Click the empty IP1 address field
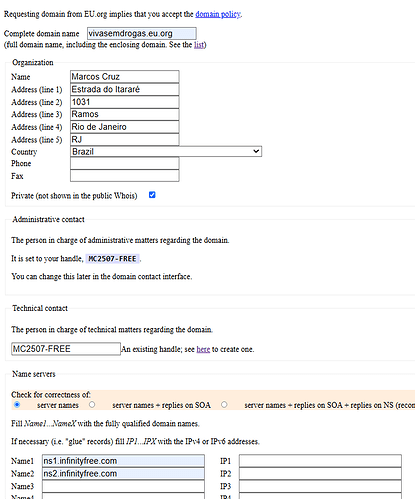 coord(320,461)
